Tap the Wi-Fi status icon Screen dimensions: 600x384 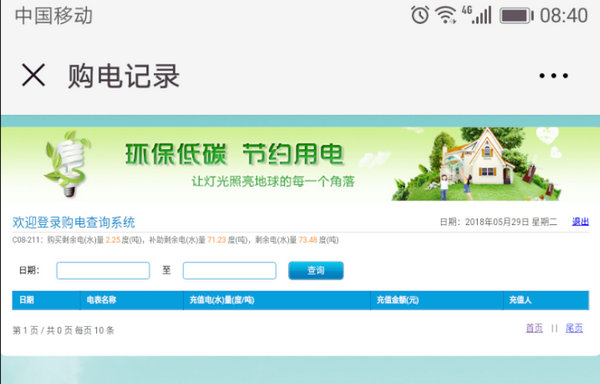445,15
